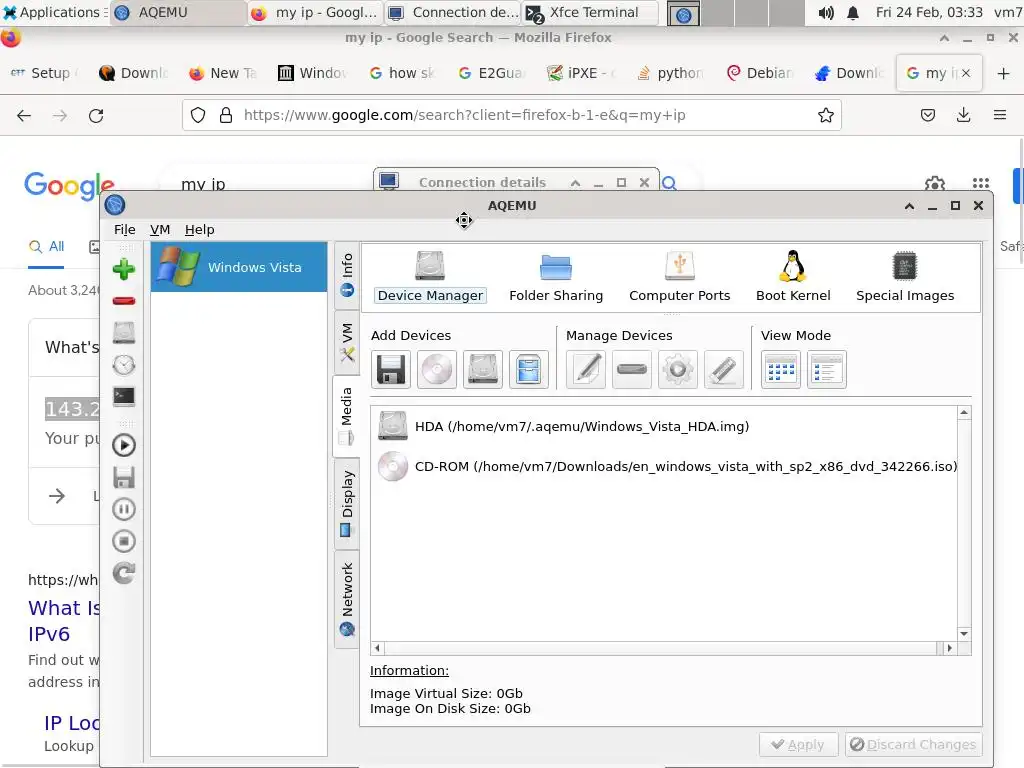Viewport: 1024px width, 768px height.
Task: Switch to the Network vertical tab
Action: coord(347,599)
